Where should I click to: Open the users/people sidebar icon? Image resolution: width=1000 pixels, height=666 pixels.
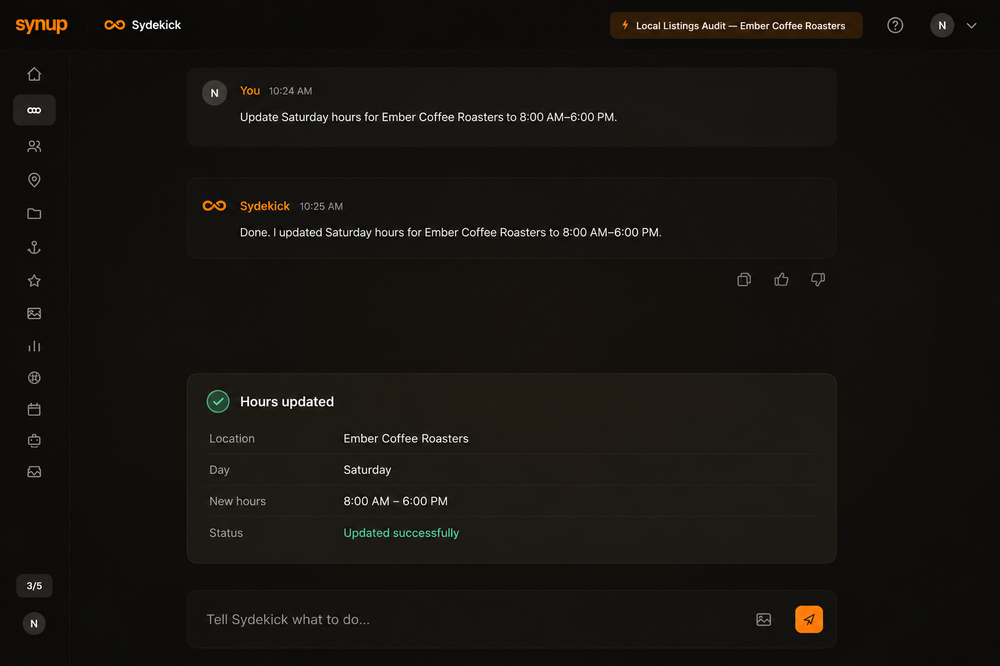point(34,146)
